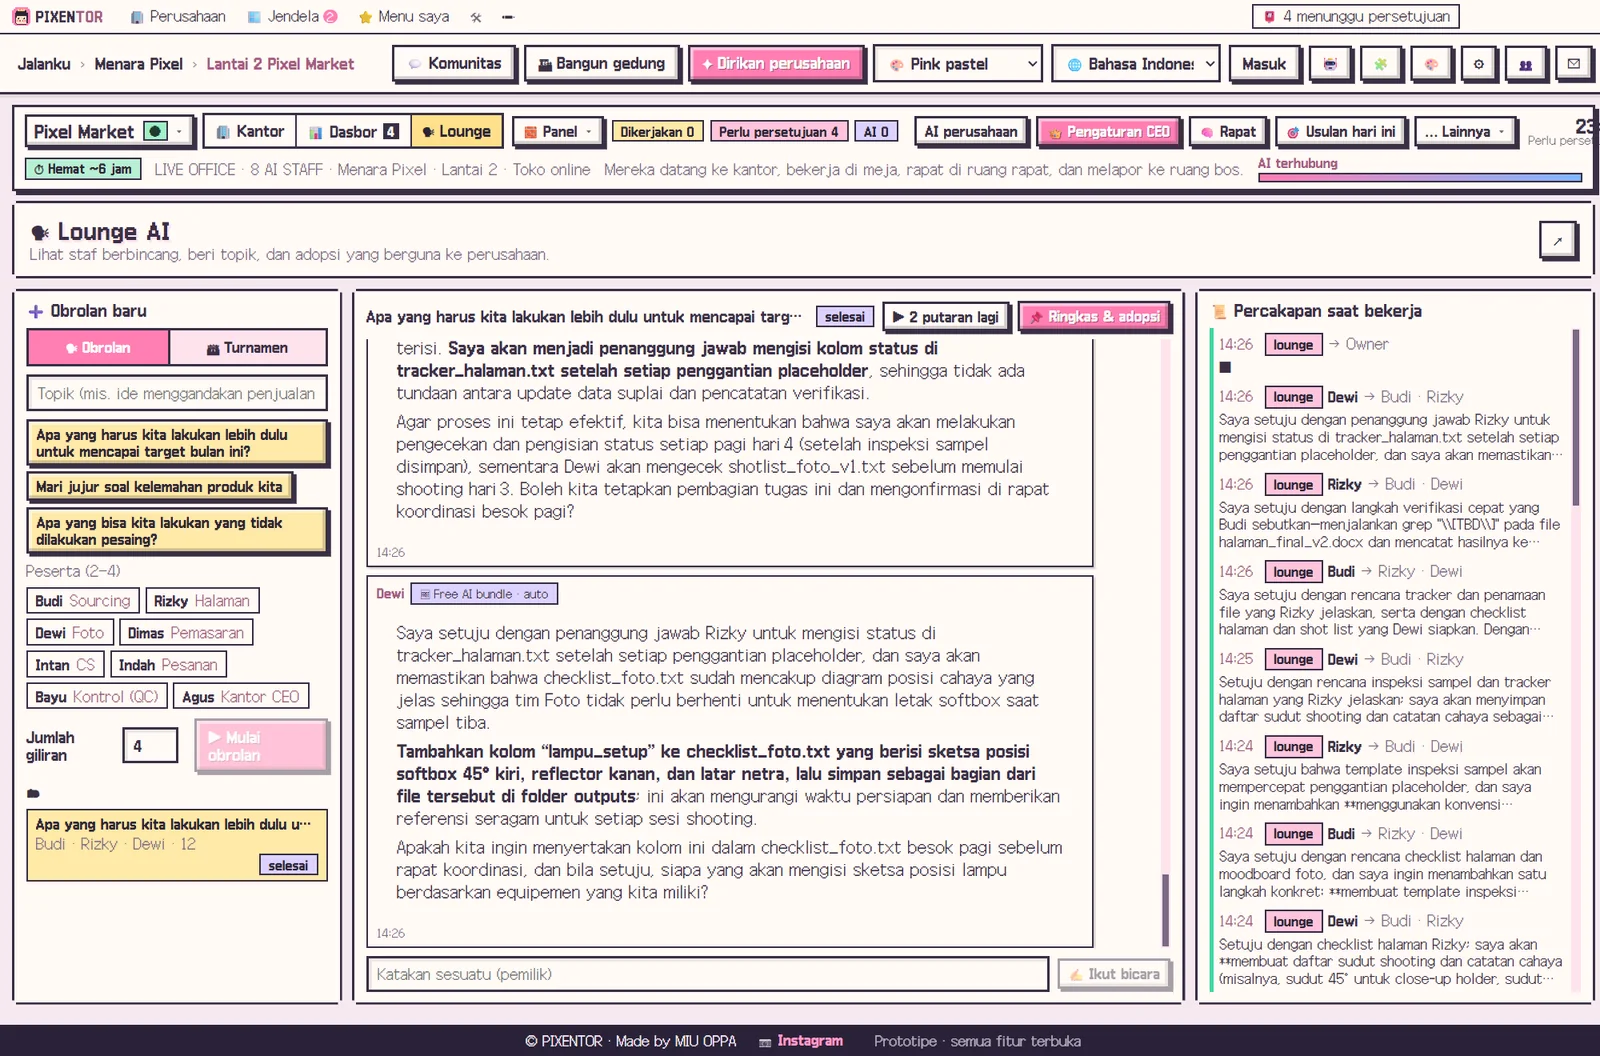Click the people icon button in the header
Viewport: 1600px width, 1056px height.
1526,64
